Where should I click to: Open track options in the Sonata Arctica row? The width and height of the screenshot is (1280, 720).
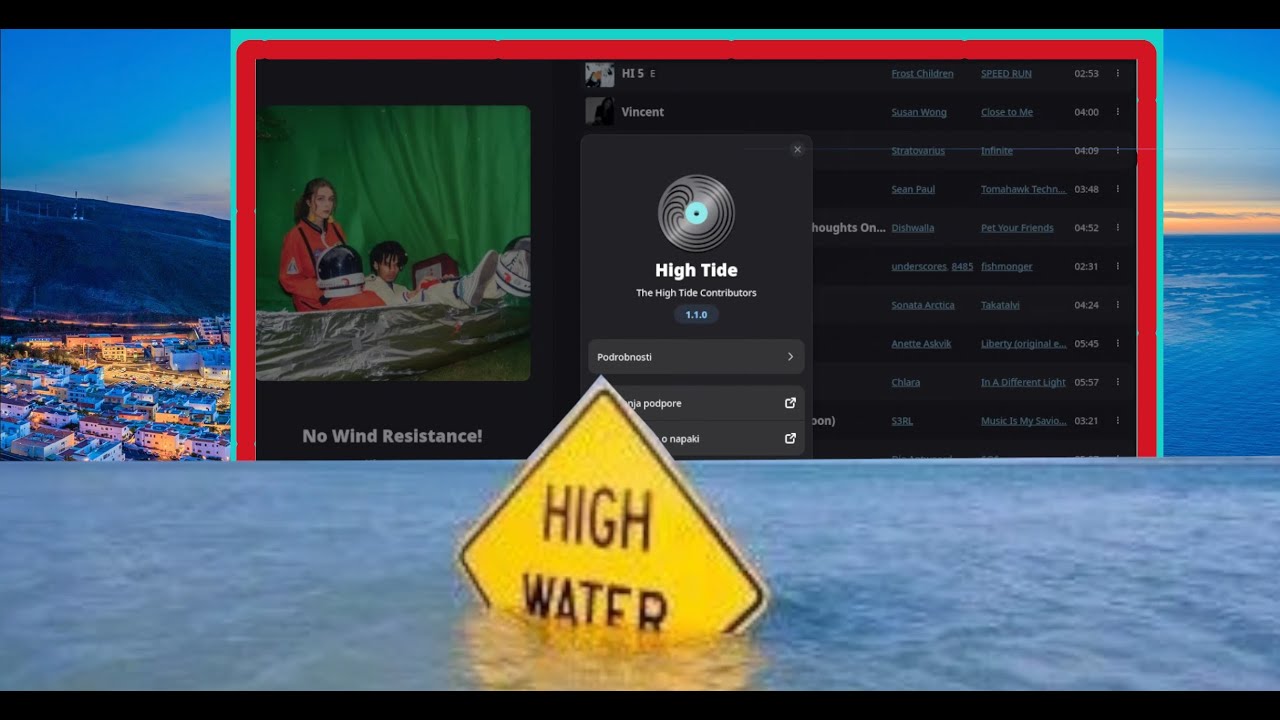pos(1118,305)
